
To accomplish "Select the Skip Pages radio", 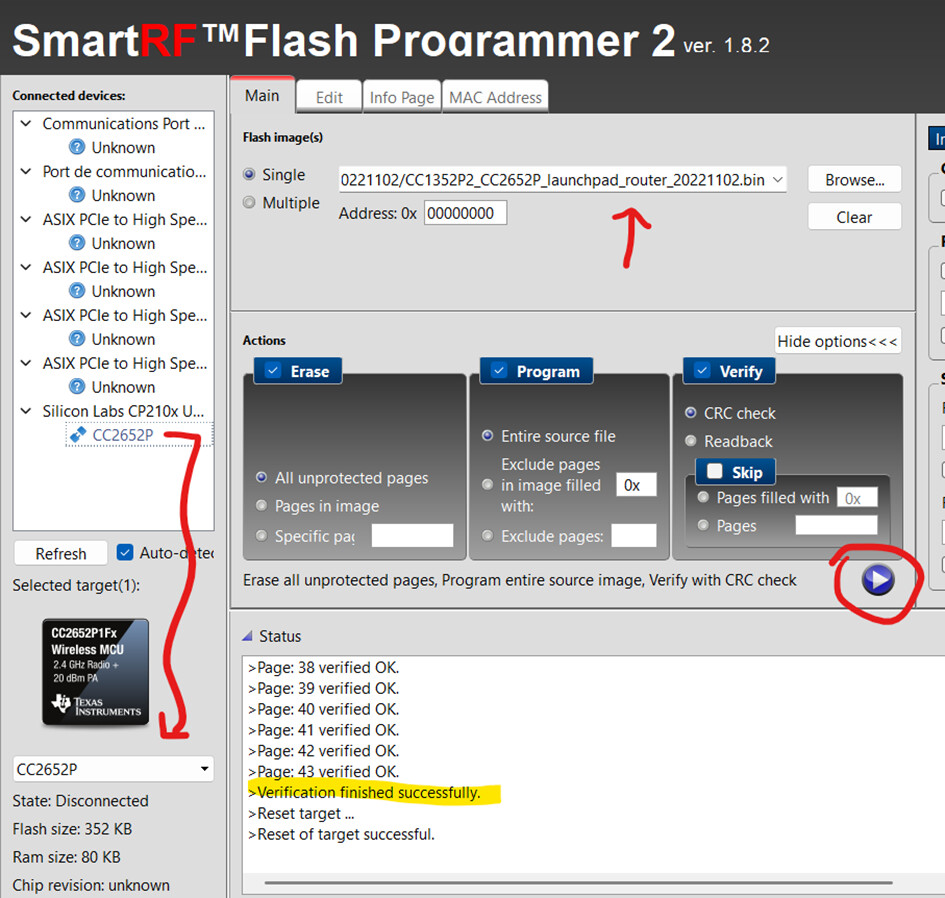I will (703, 526).
